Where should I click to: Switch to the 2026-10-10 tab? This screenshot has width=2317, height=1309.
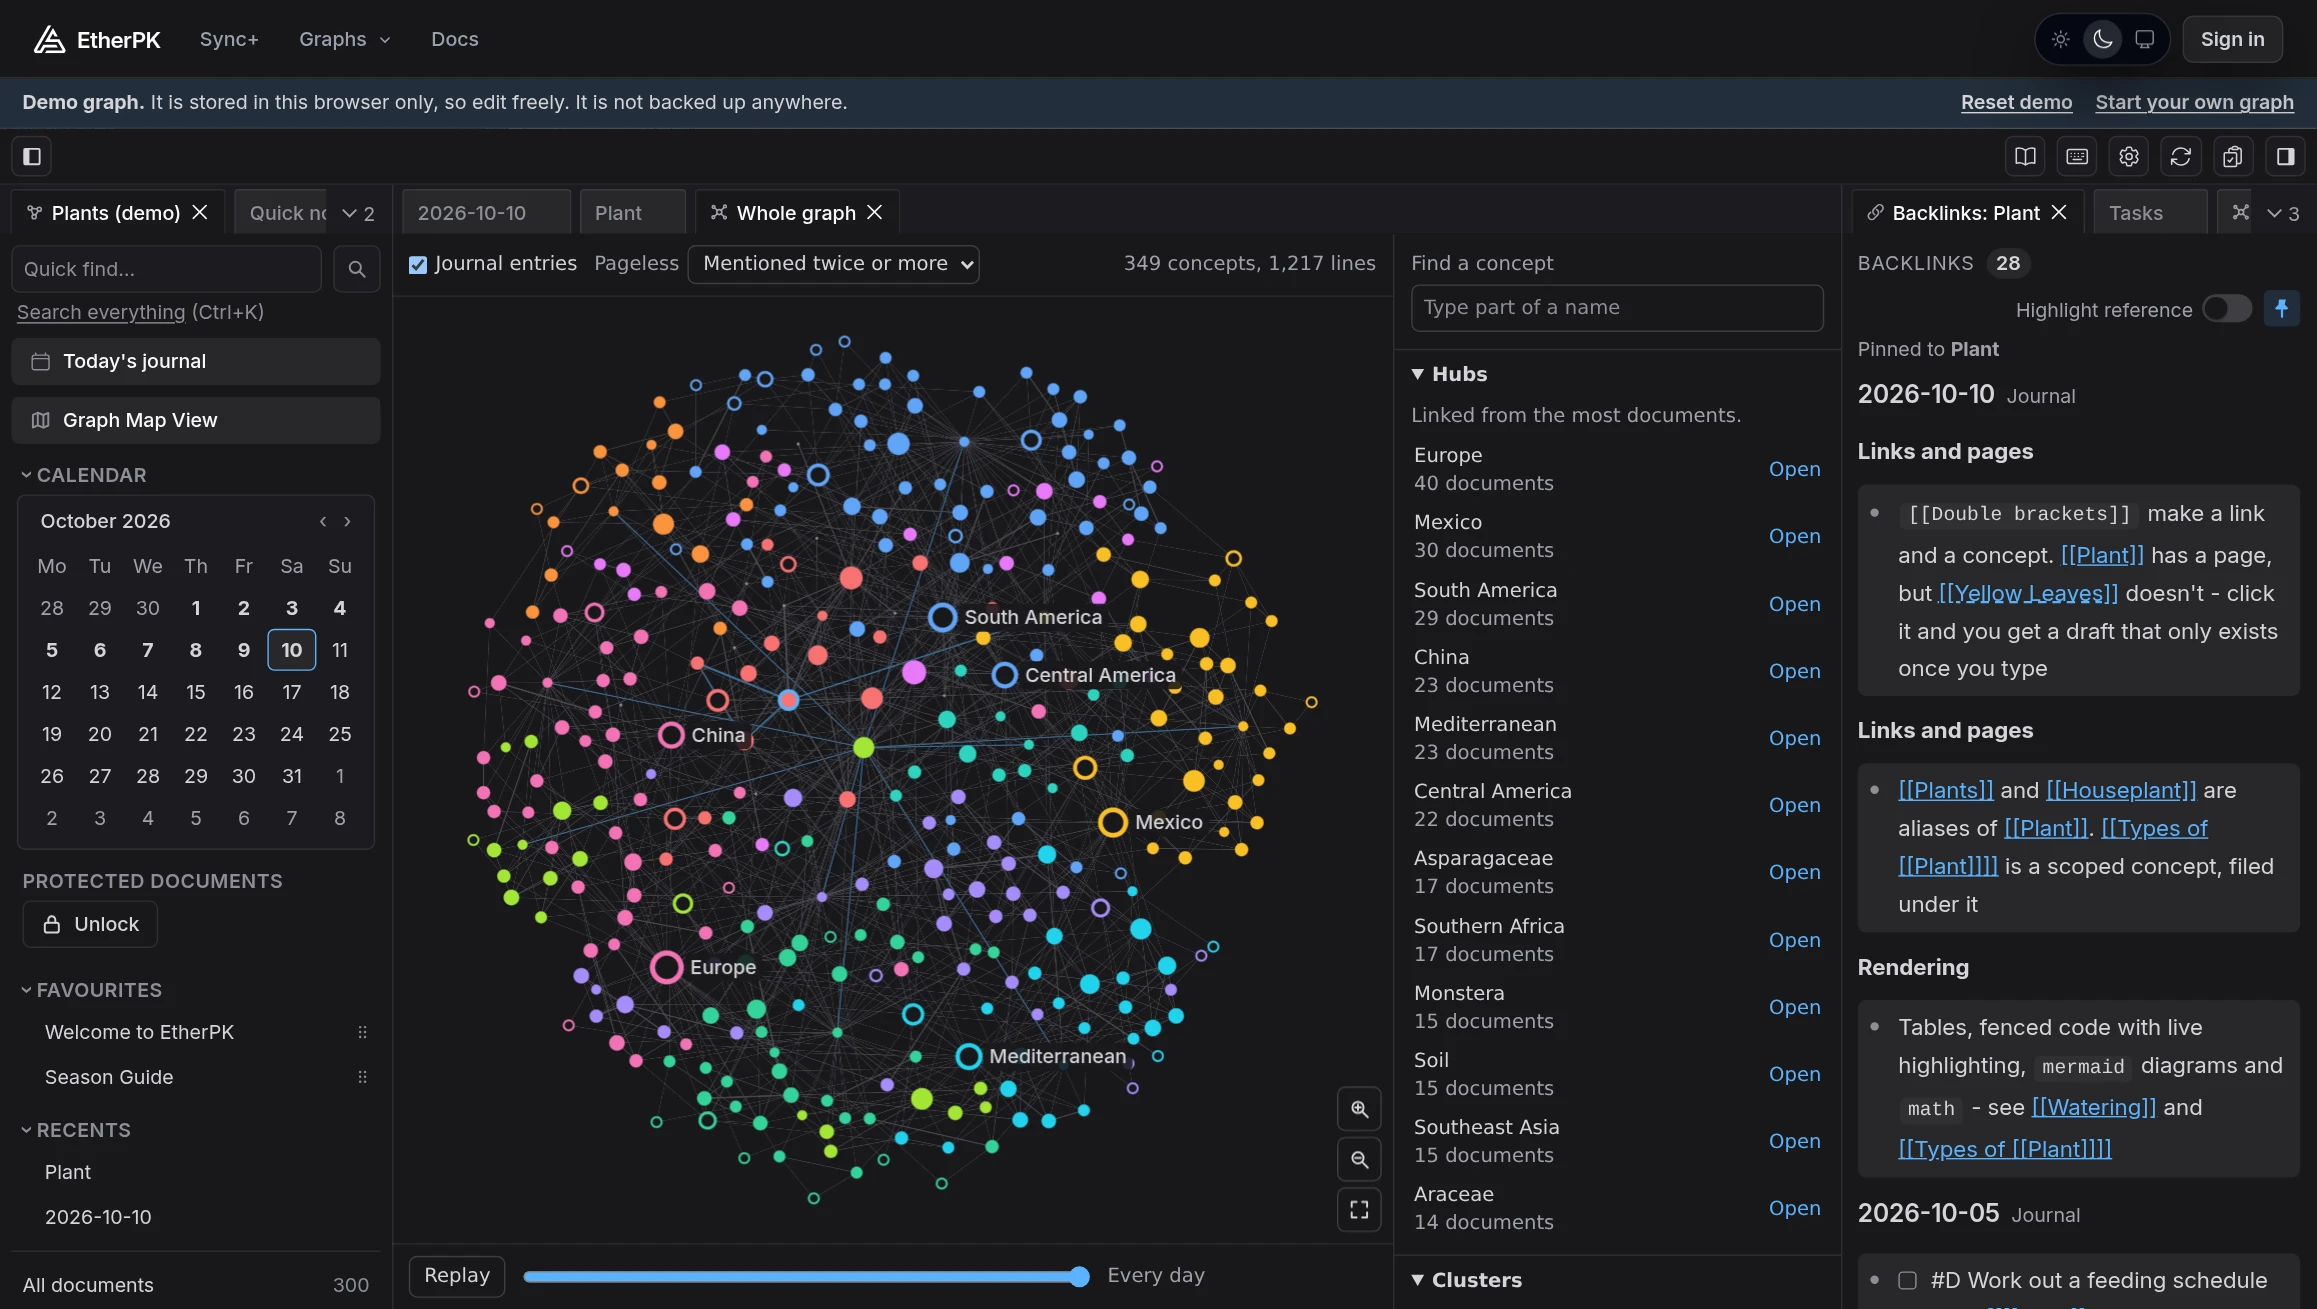pos(486,212)
